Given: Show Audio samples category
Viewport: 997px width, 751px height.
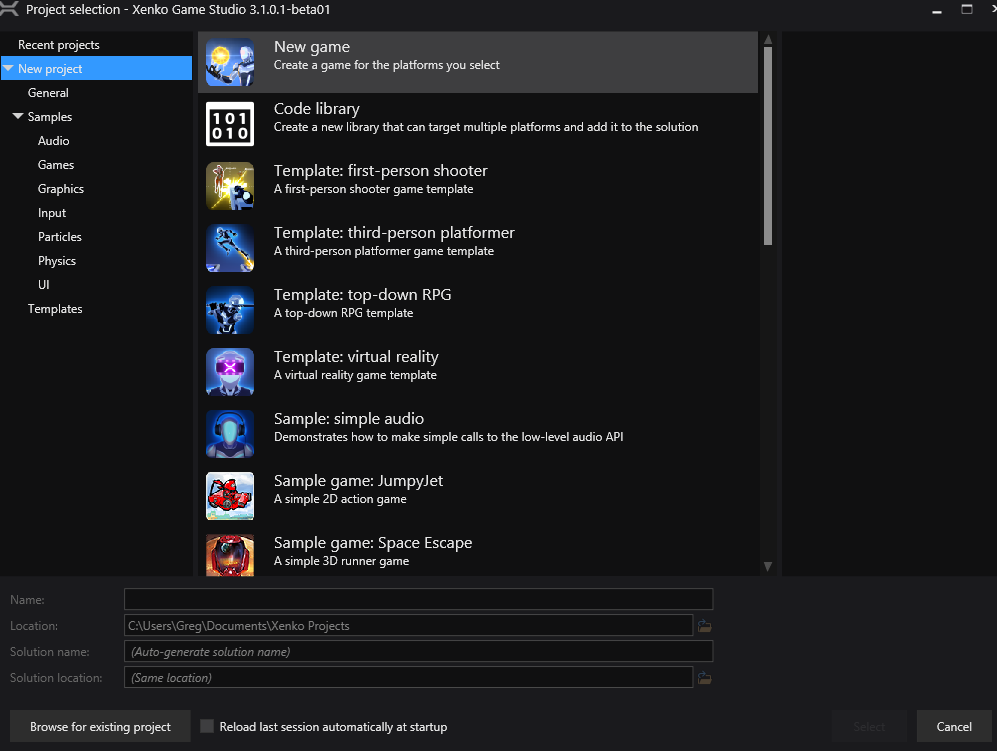Looking at the screenshot, I should pos(53,141).
